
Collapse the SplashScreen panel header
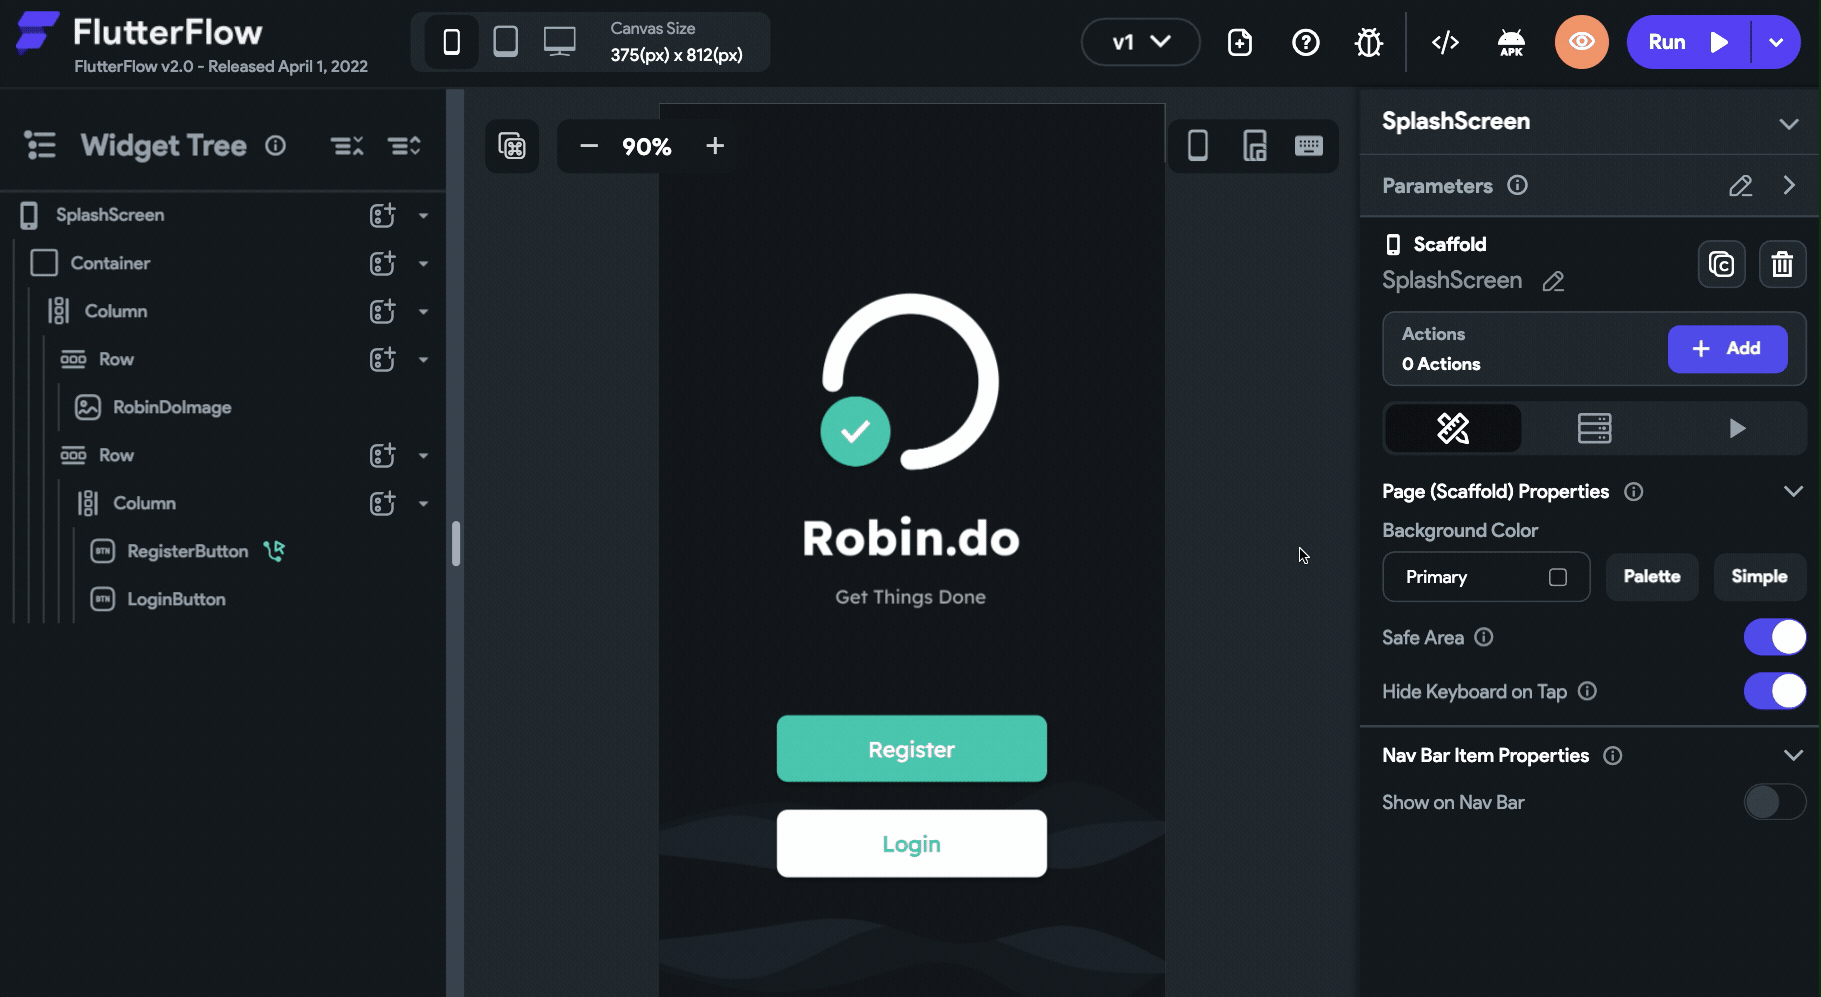tap(1788, 123)
